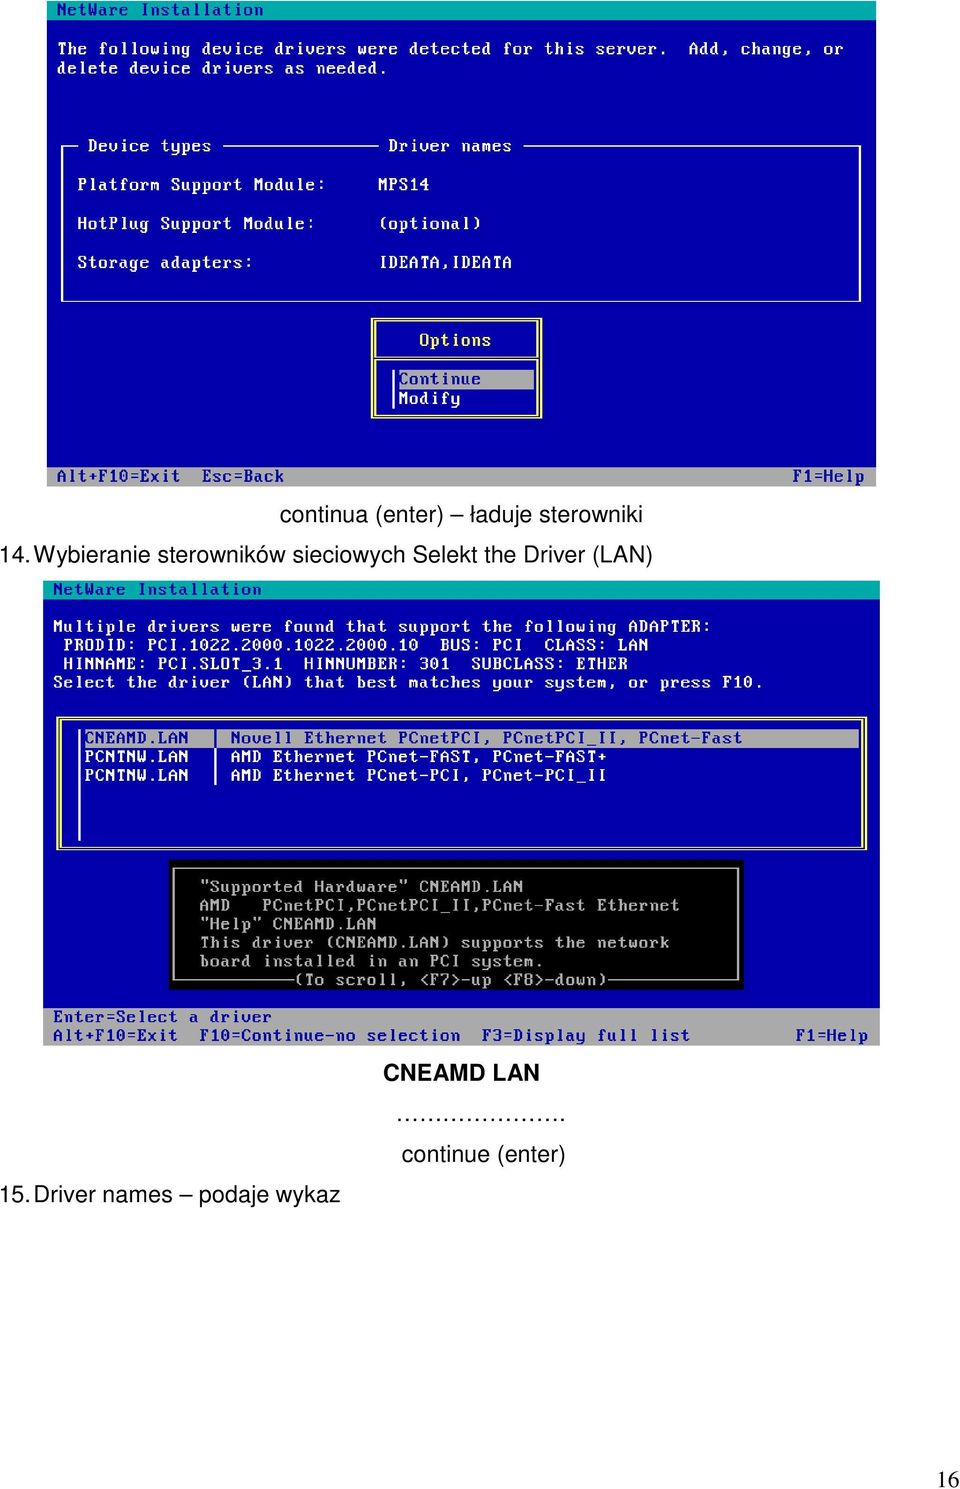Click Enter=Select a driver hint
The width and height of the screenshot is (960, 1489).
coord(162,1016)
